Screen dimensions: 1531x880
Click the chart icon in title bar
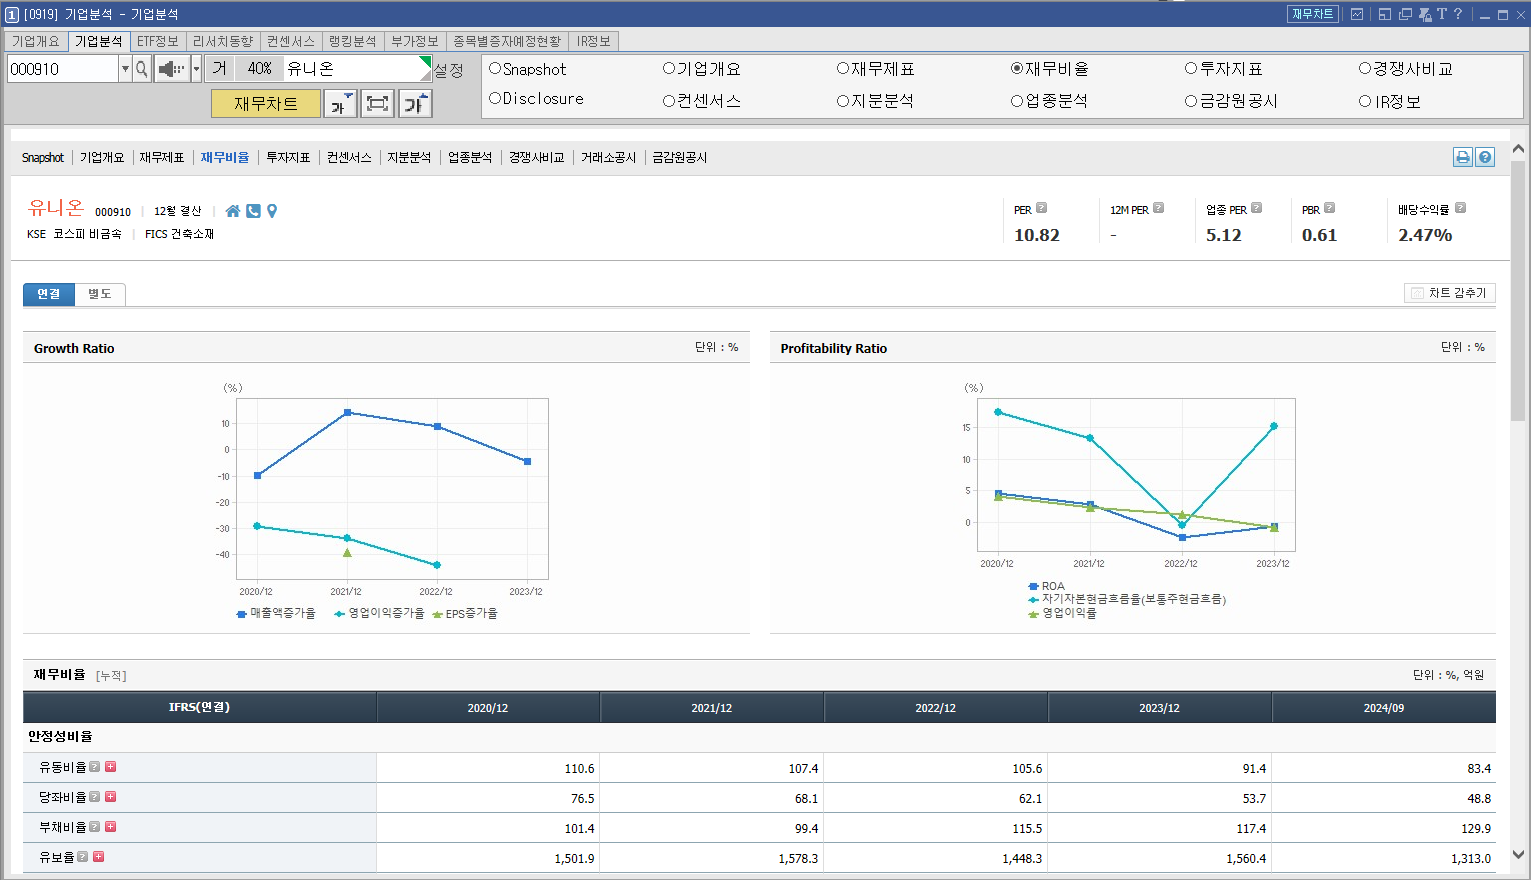coord(1357,14)
